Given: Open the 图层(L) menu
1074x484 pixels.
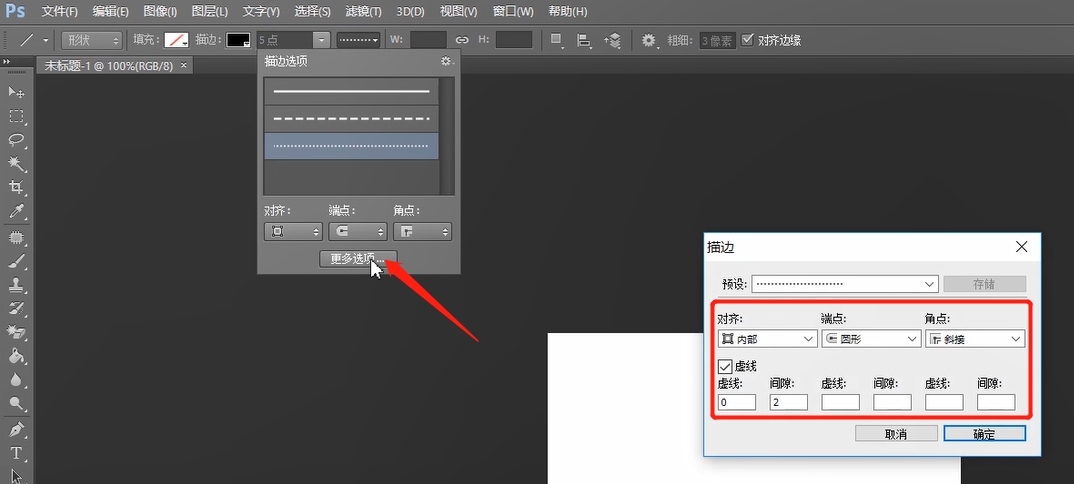Looking at the screenshot, I should click(209, 11).
